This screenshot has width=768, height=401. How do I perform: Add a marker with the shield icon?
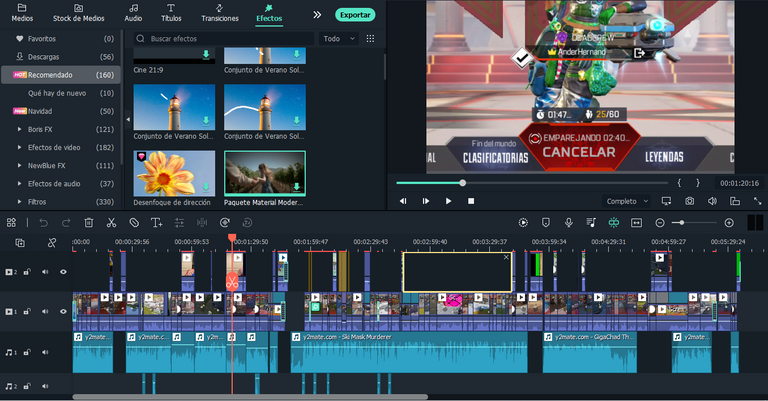point(546,223)
